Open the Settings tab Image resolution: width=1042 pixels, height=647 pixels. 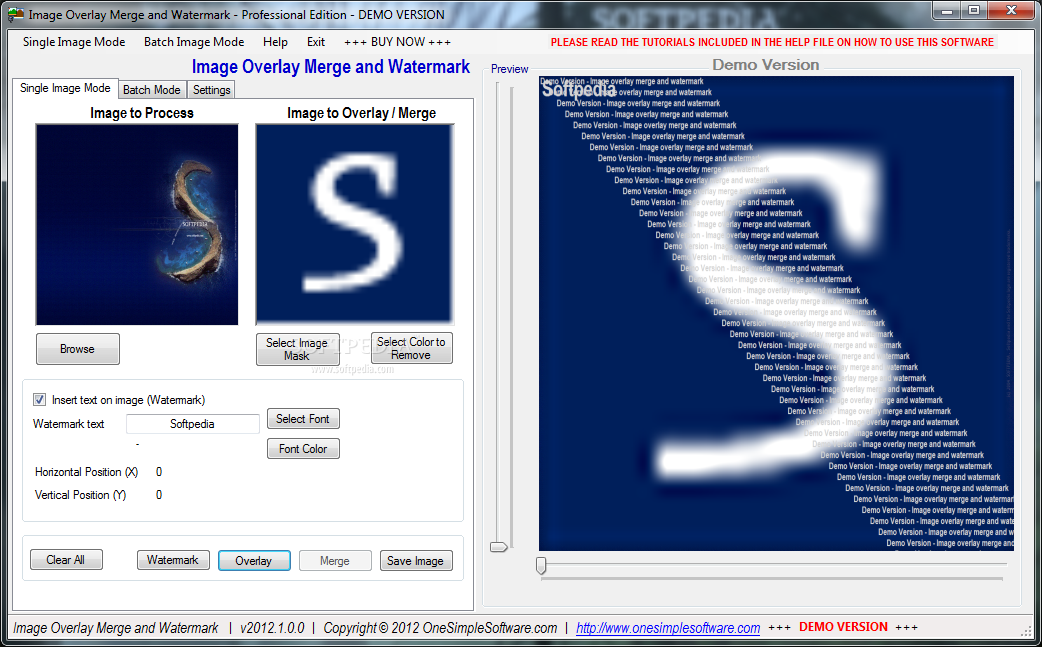click(211, 90)
